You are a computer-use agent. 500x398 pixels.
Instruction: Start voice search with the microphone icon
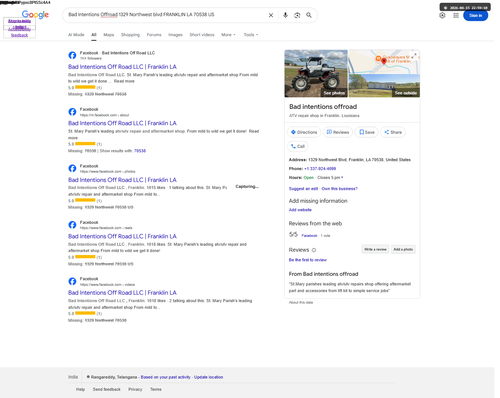pyautogui.click(x=285, y=15)
